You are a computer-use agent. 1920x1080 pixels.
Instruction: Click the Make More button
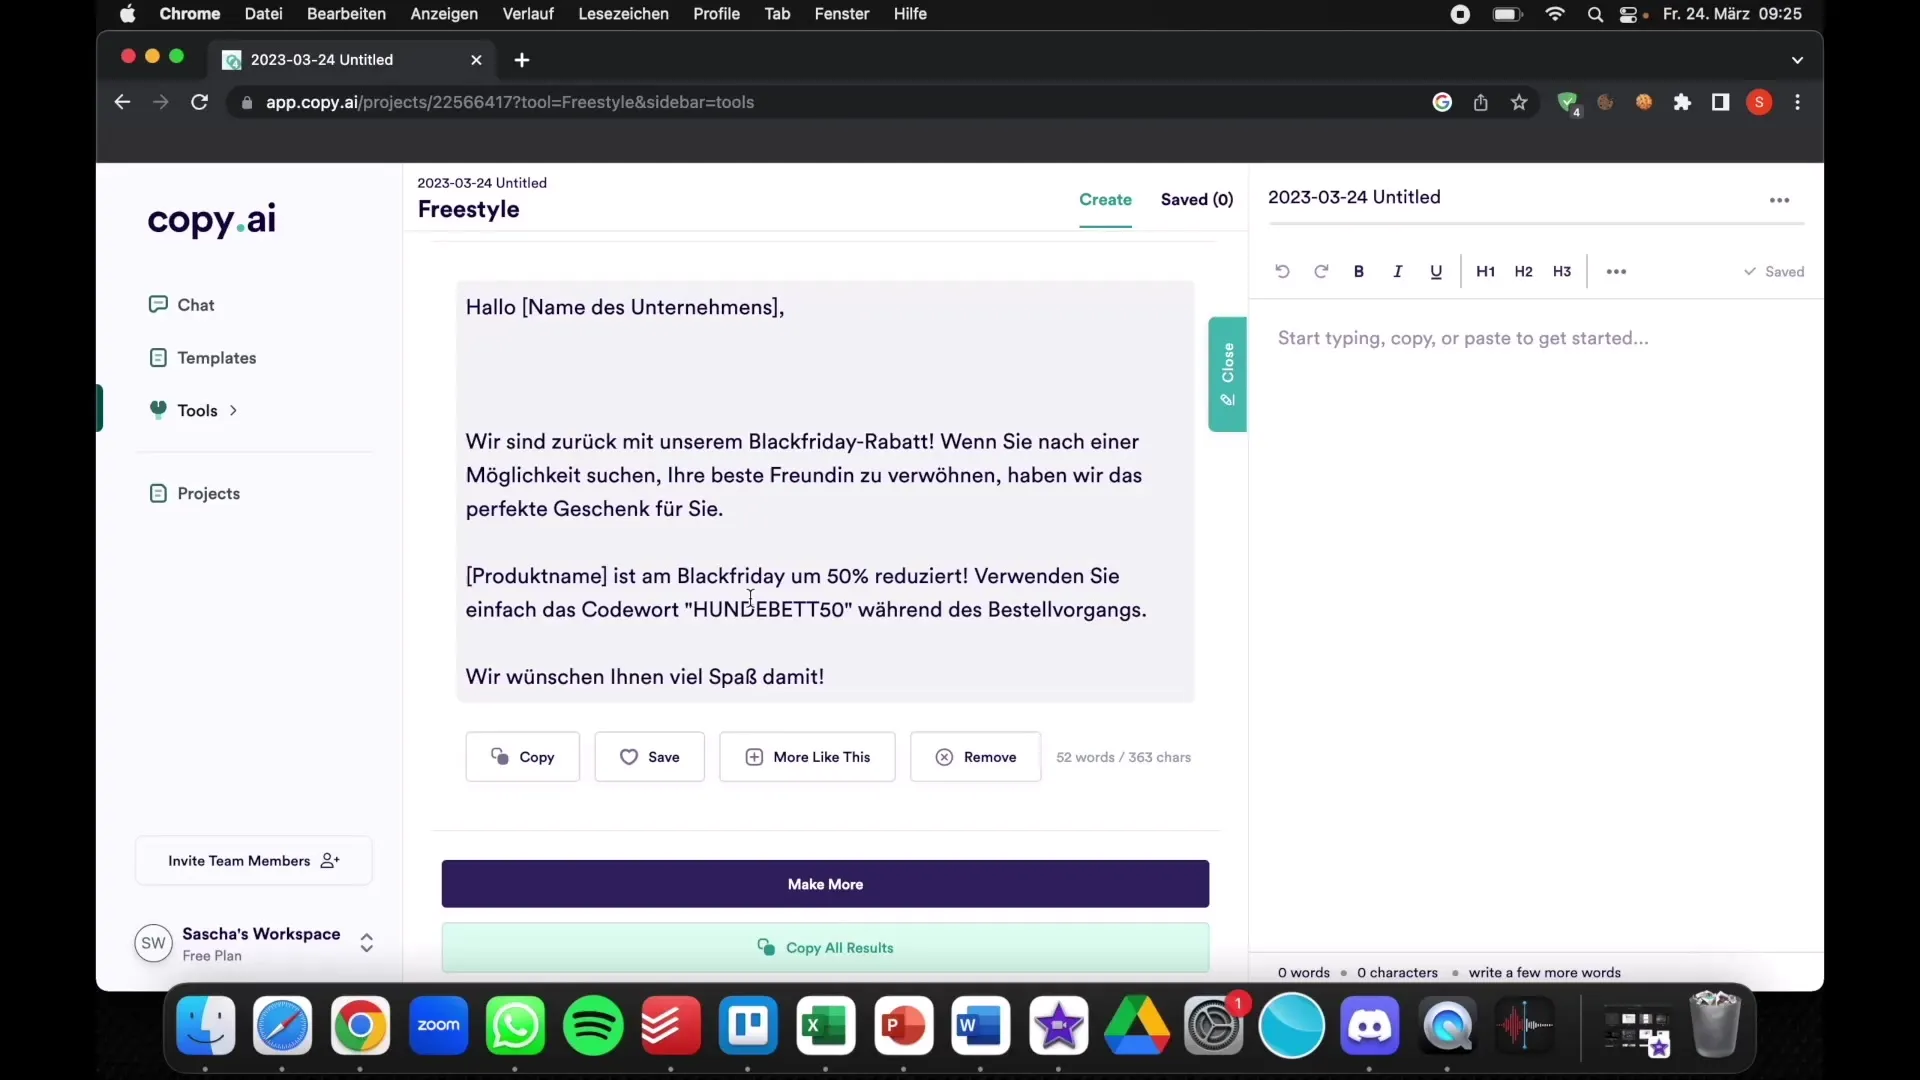[x=824, y=884]
